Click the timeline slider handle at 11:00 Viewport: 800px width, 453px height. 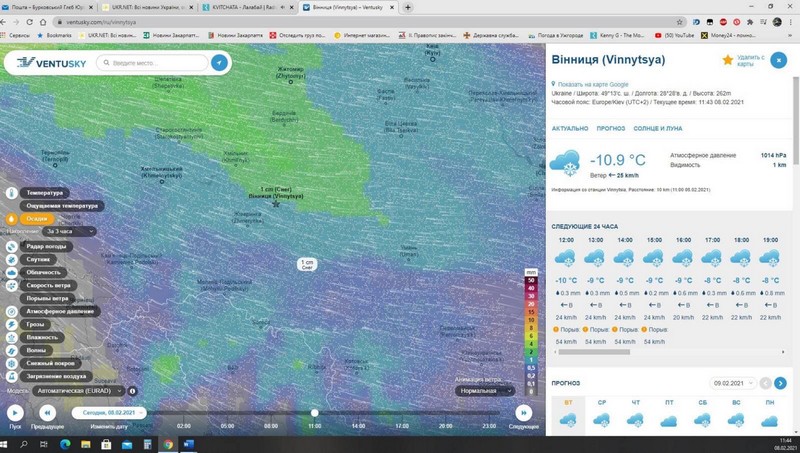click(x=315, y=413)
